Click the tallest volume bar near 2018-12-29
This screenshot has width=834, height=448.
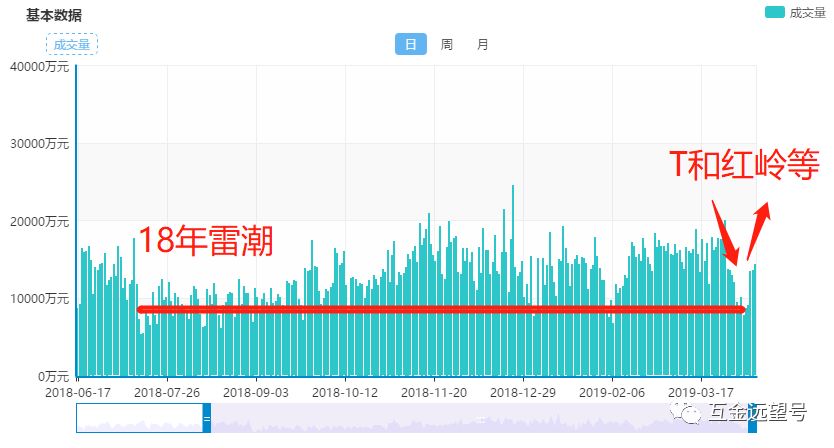click(x=513, y=281)
